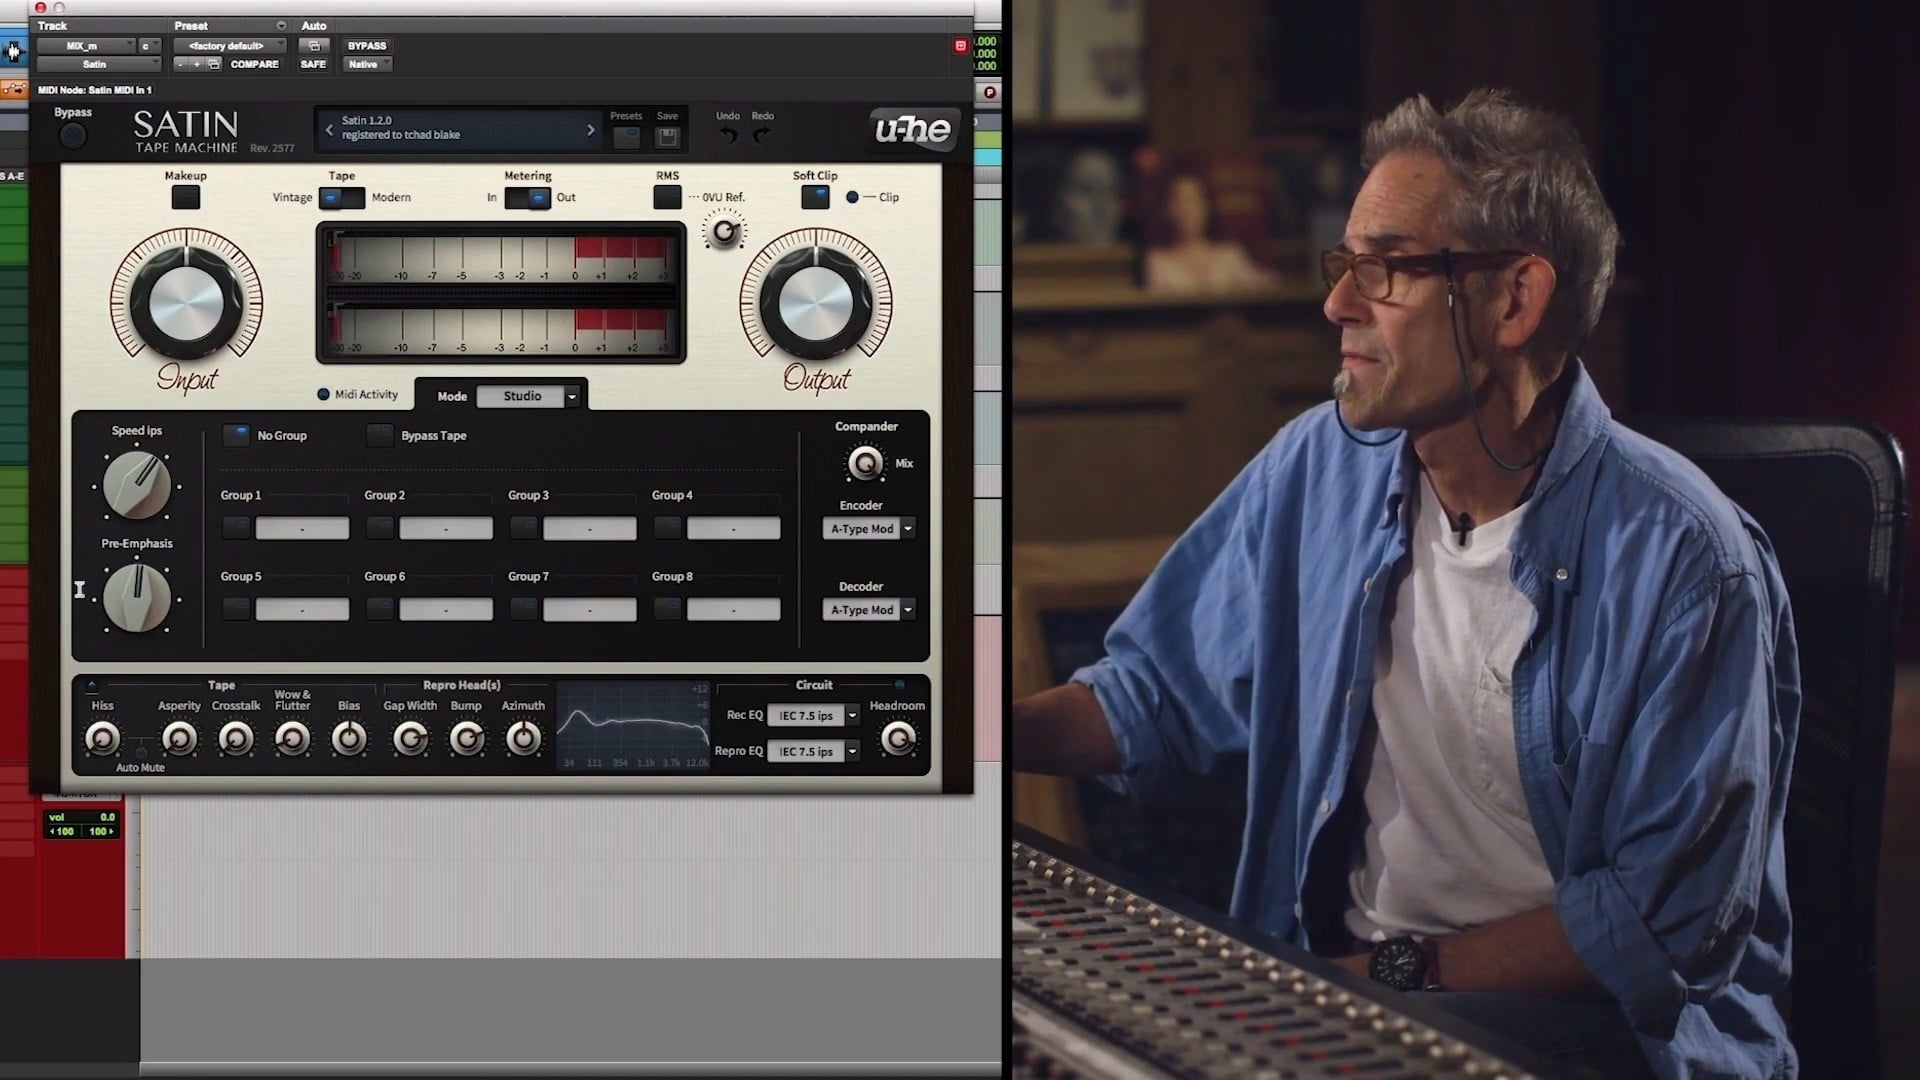Toggle the Group 4 switch

pyautogui.click(x=667, y=528)
